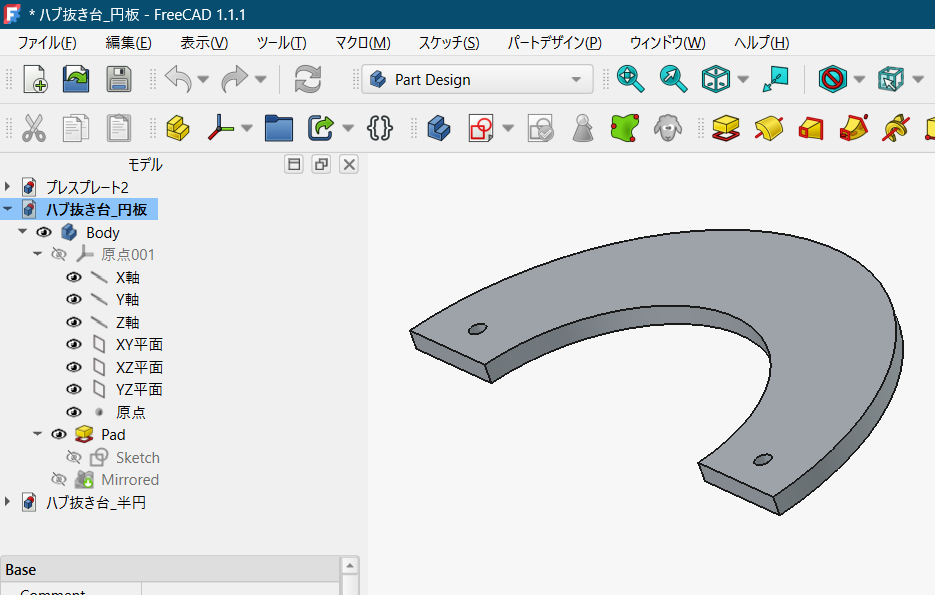Screen dimensions: 935x595
Task: Toggle visibility of Y軸
Action: click(x=73, y=299)
